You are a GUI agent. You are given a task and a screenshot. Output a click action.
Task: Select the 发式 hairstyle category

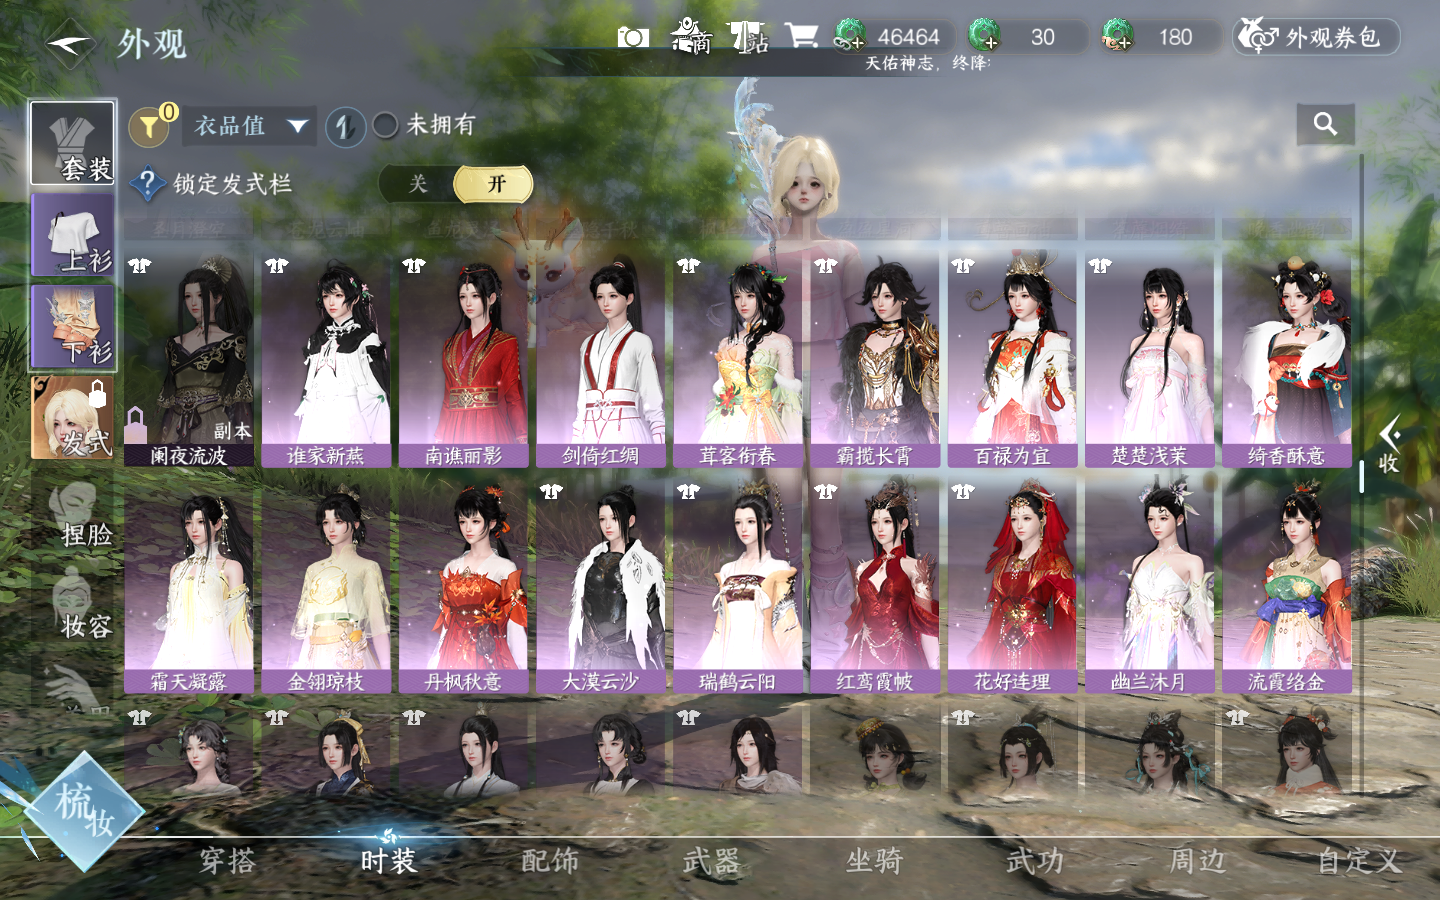[x=72, y=418]
